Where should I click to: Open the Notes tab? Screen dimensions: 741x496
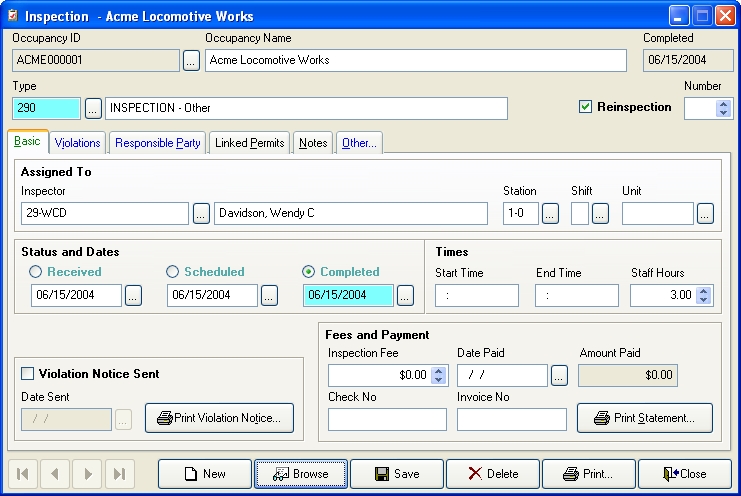coord(313,143)
